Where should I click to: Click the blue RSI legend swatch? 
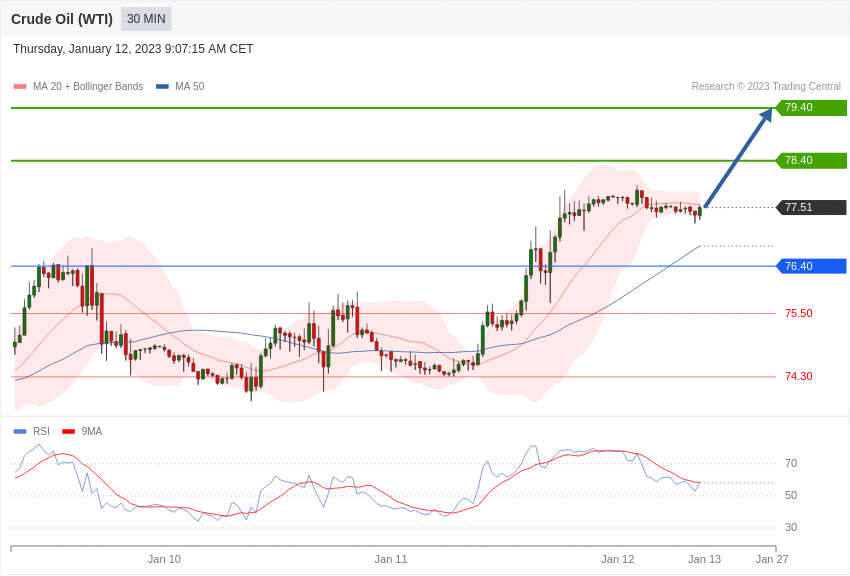(20, 431)
